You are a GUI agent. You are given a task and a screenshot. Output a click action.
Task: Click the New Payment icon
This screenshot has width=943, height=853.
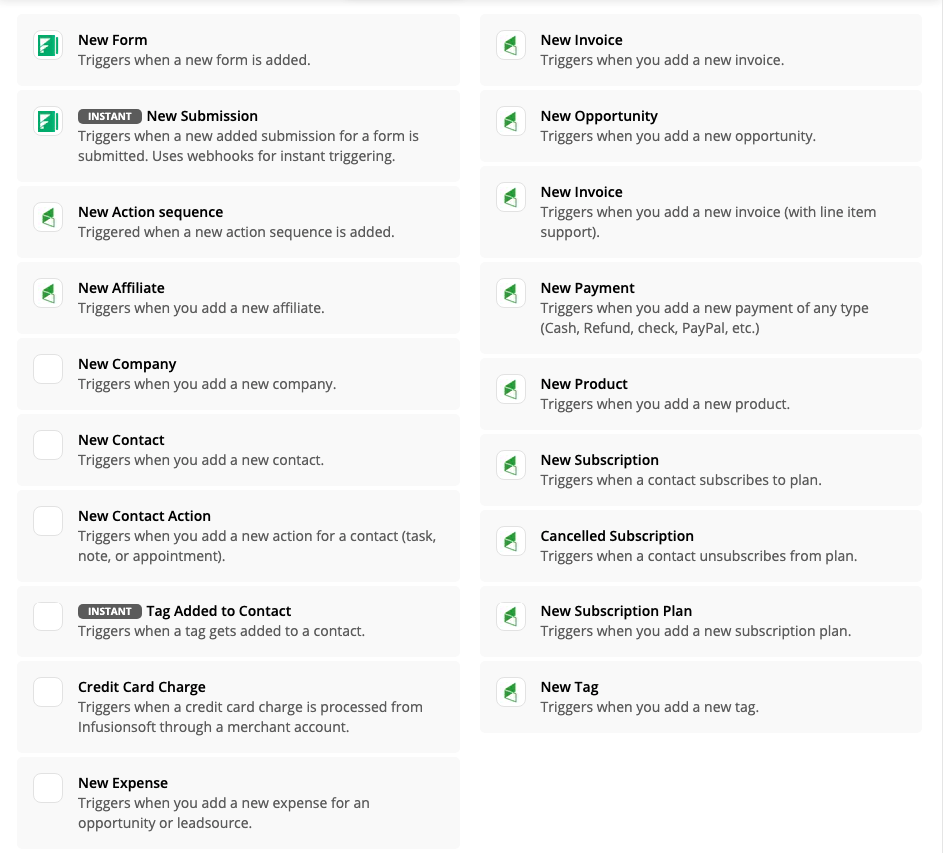click(511, 293)
